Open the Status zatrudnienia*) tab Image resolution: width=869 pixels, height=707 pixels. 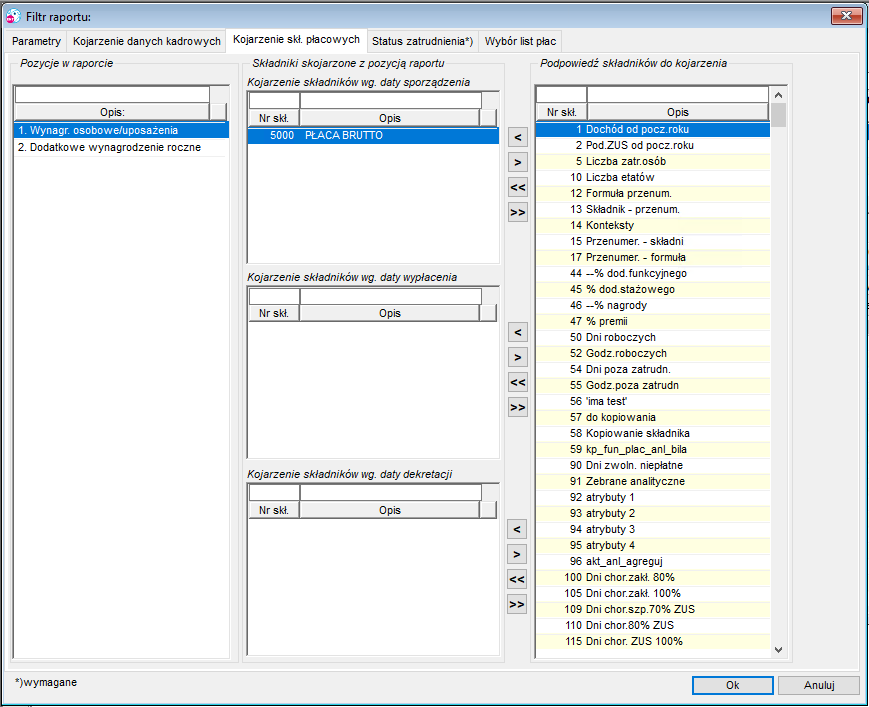click(x=422, y=41)
